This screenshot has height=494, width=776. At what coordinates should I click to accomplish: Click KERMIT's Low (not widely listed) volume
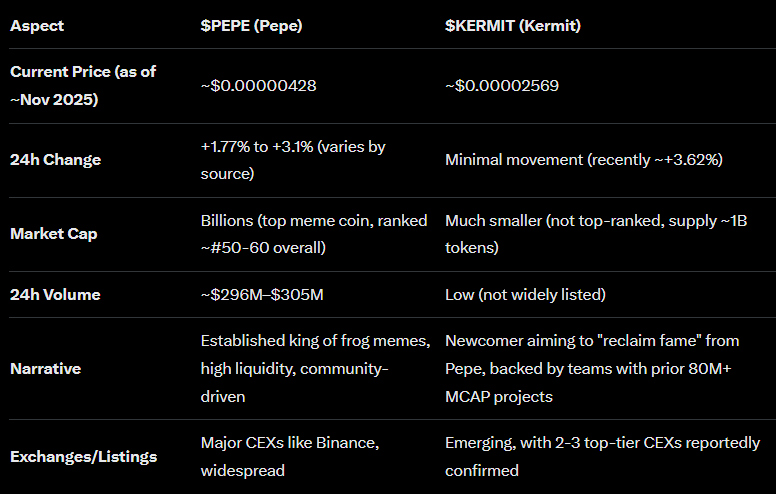[527, 295]
